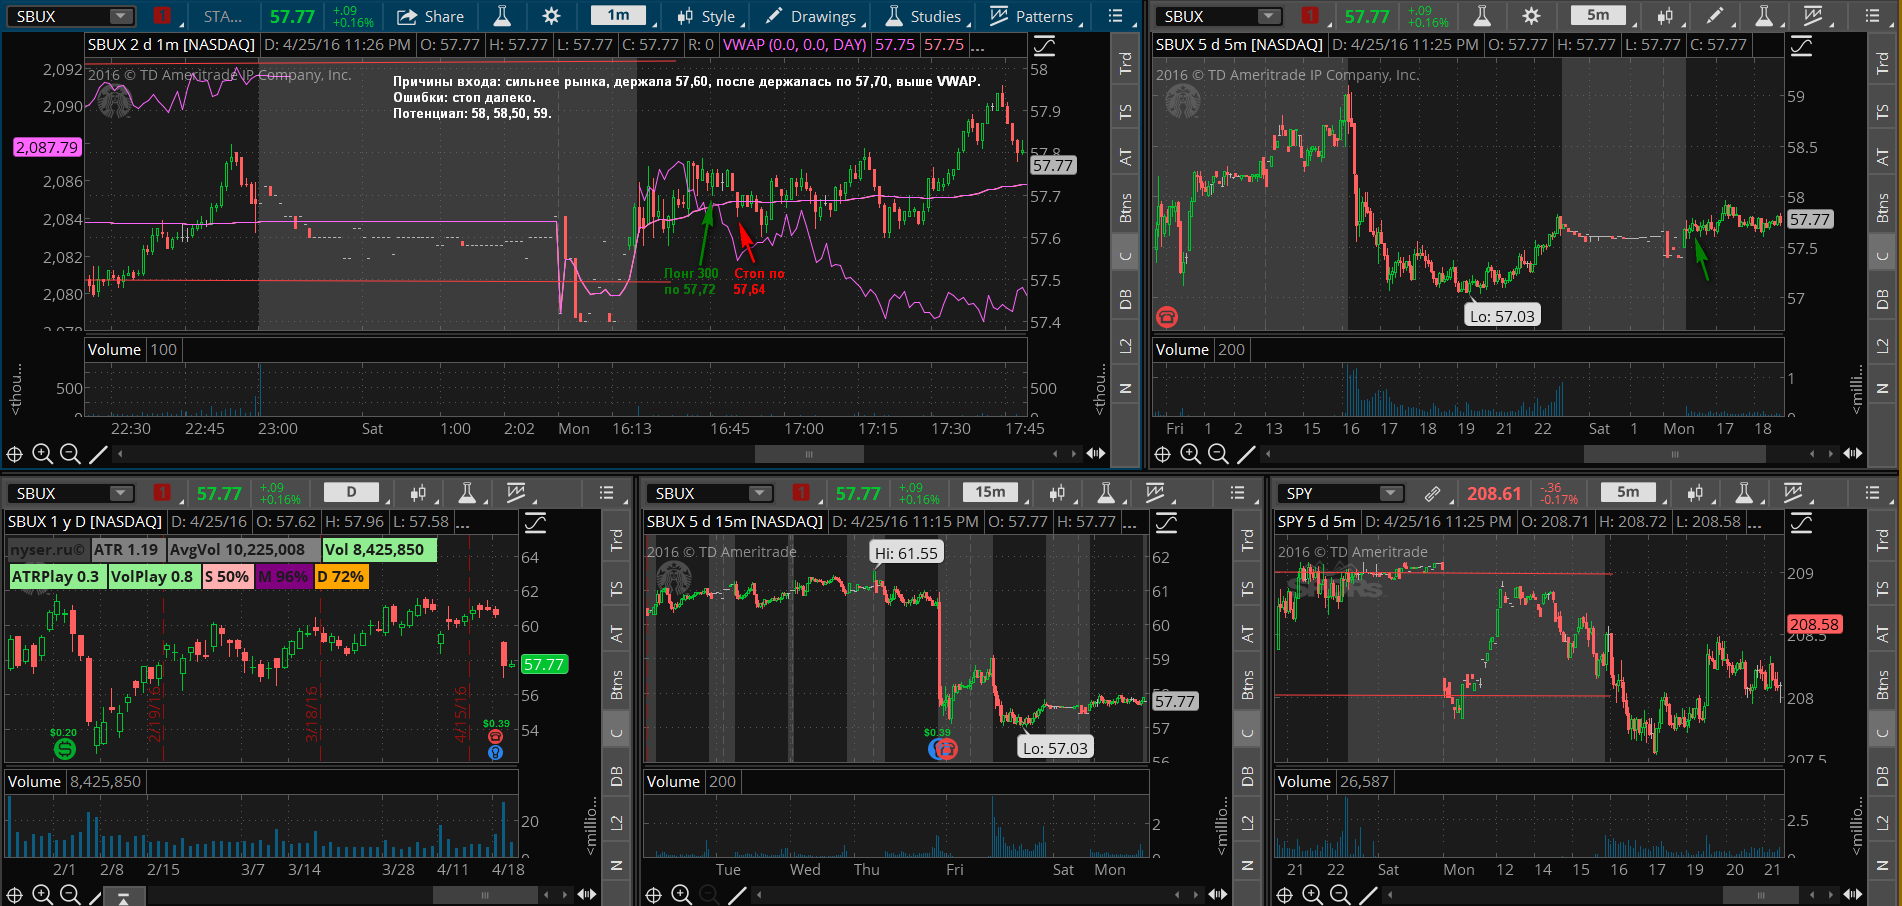Viewport: 1902px width, 906px height.
Task: Toggle the N side tab on SBUX 15m chart
Action: pos(1247,866)
